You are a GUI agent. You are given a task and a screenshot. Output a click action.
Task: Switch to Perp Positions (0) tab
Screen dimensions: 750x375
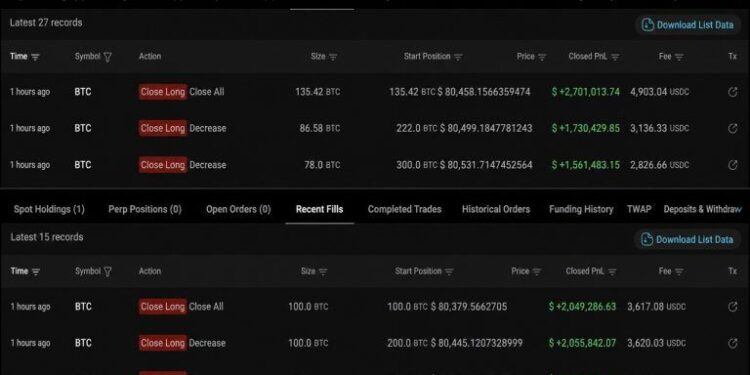145,210
